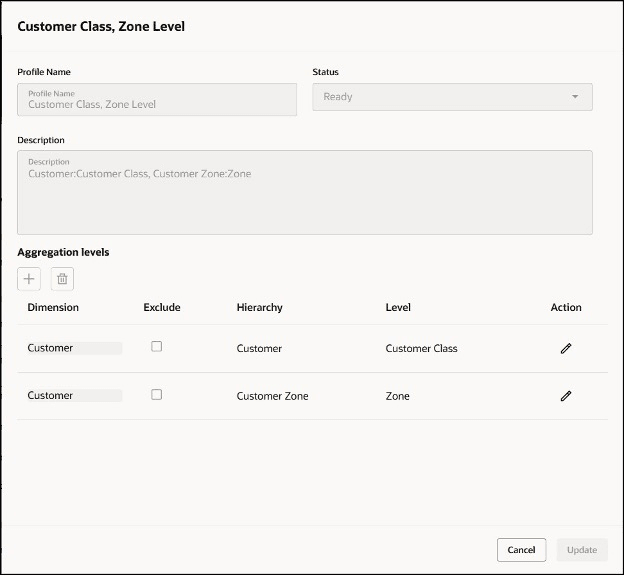Edit the Customer Class row pencil icon
624x576 pixels.
click(x=566, y=348)
